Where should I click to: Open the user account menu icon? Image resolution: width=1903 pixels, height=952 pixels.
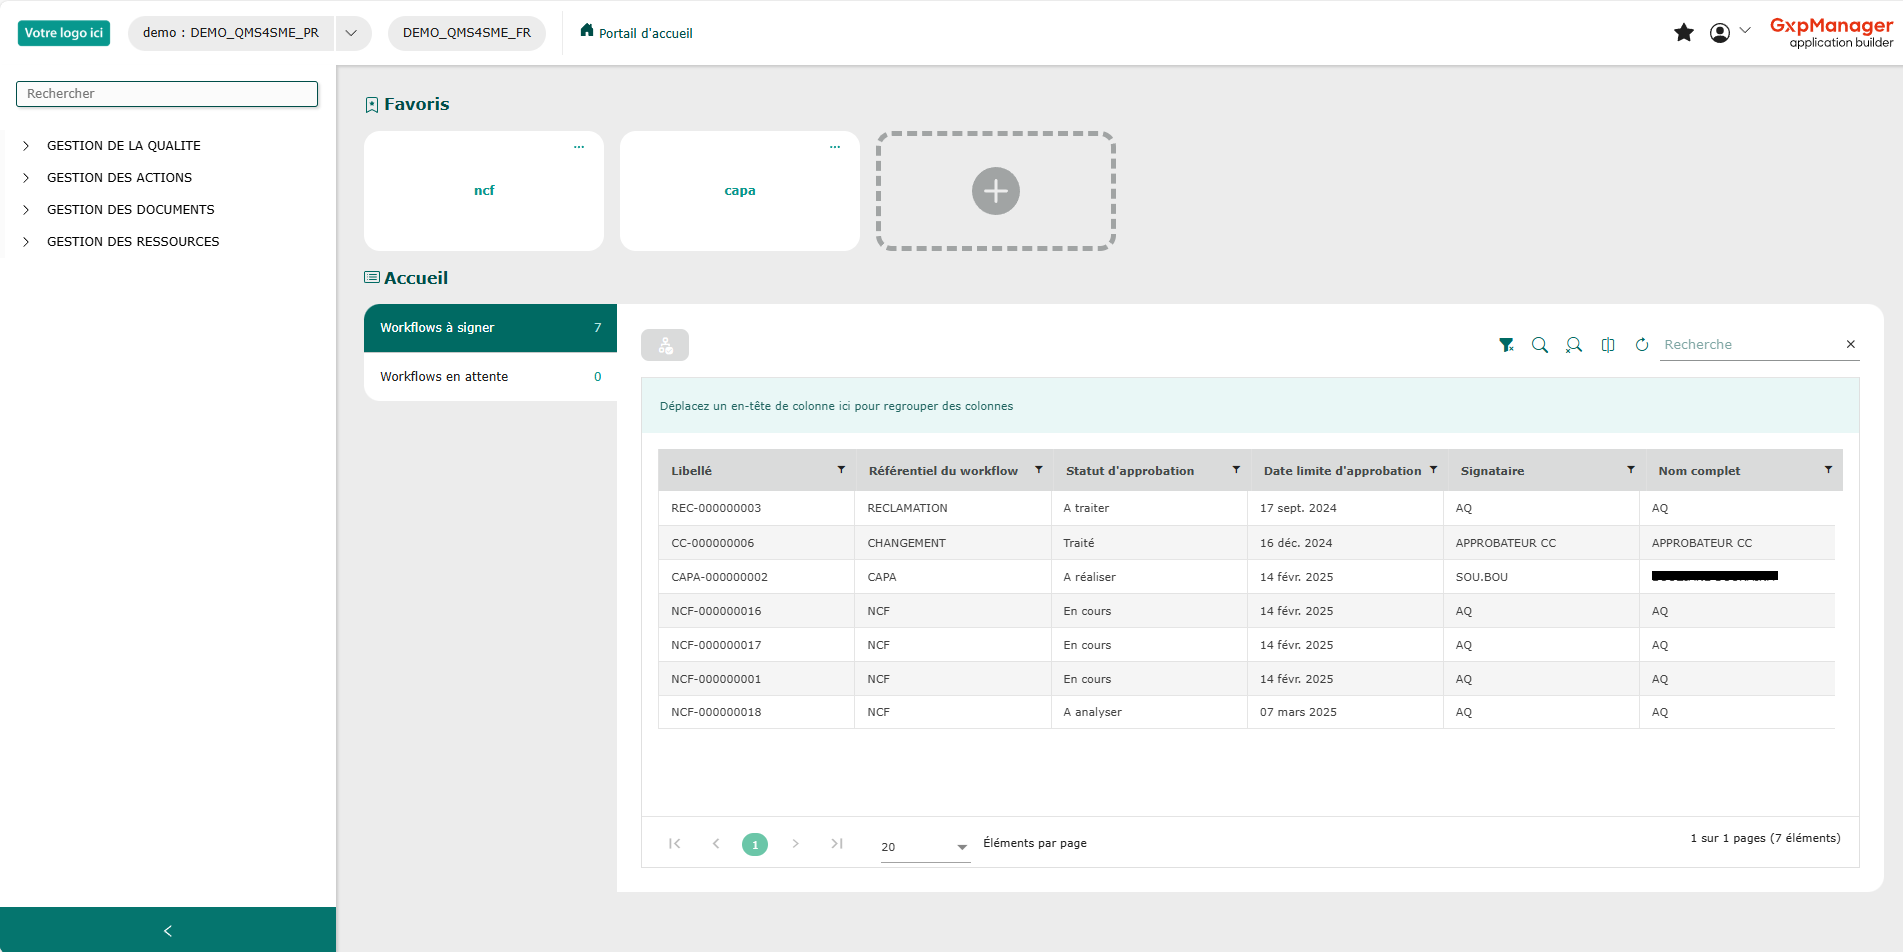tap(1720, 33)
